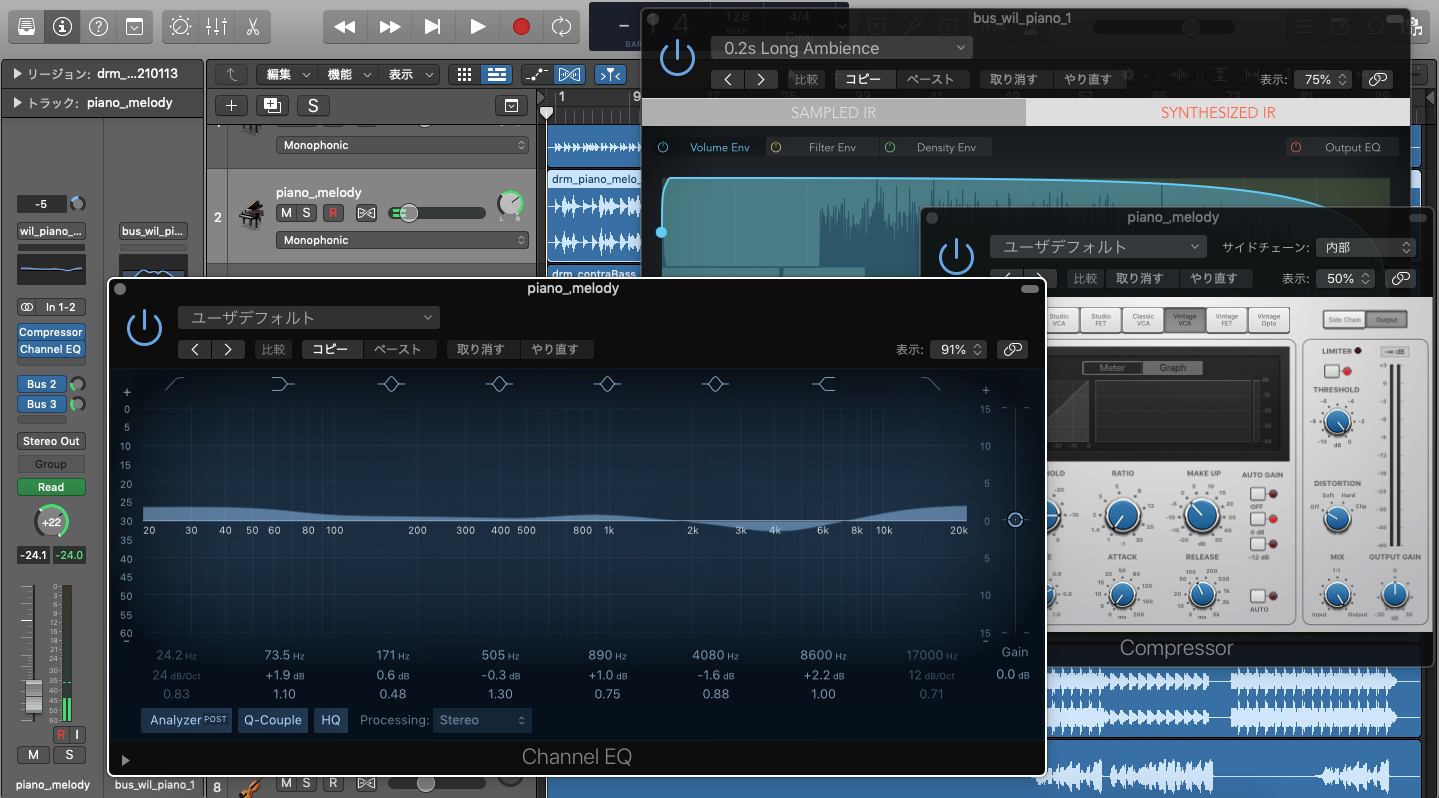Click the link icon in Compressor window
Image resolution: width=1439 pixels, height=798 pixels.
click(1401, 278)
